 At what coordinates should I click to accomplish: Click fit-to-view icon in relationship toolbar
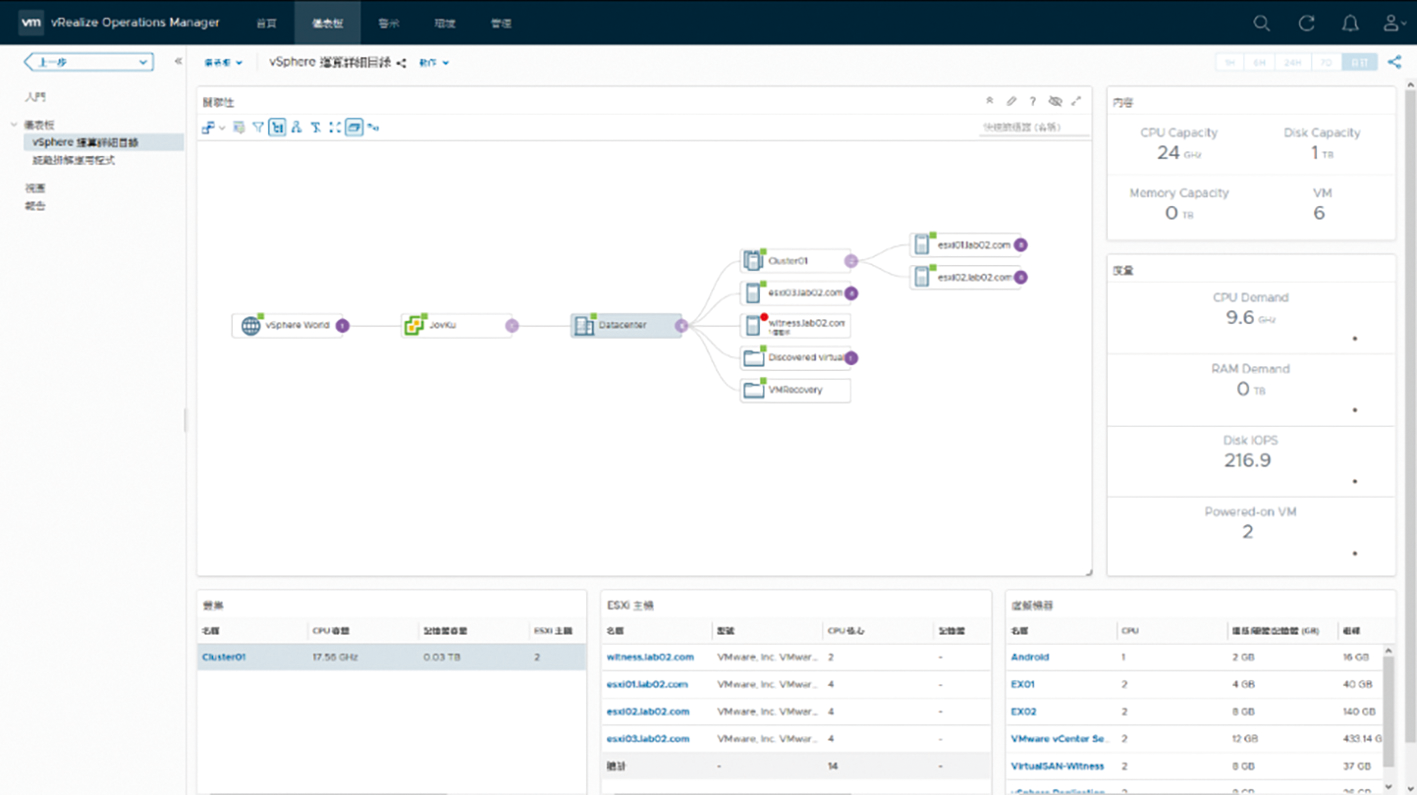point(335,127)
